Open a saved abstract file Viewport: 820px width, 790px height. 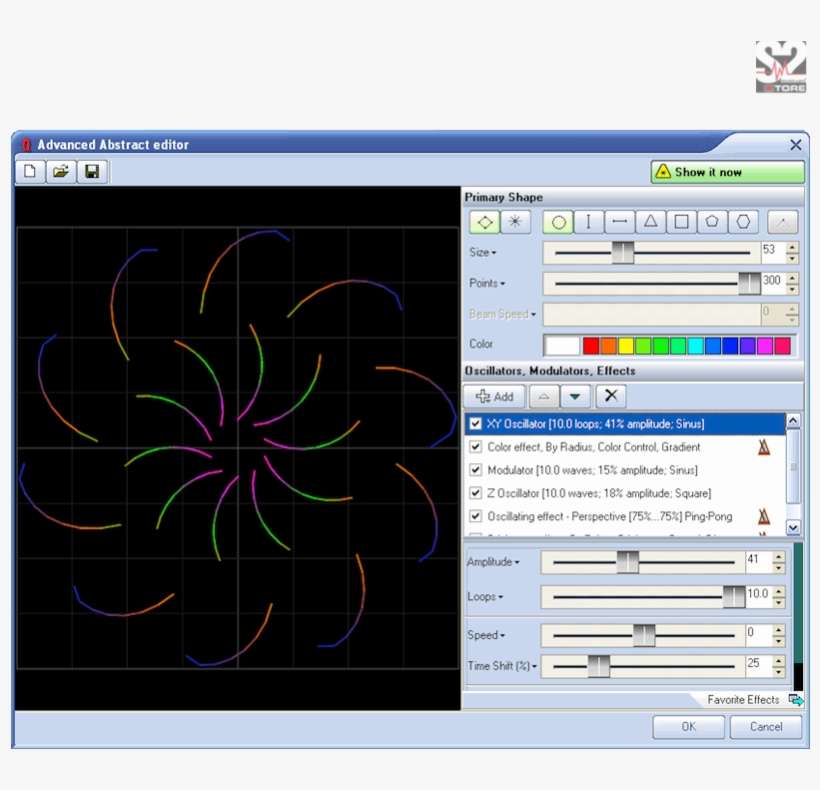pos(60,171)
